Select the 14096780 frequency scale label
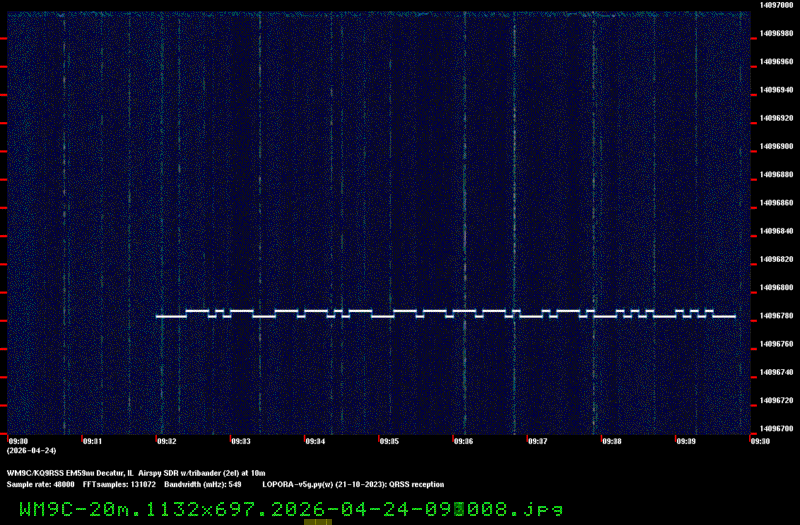 [x=776, y=316]
